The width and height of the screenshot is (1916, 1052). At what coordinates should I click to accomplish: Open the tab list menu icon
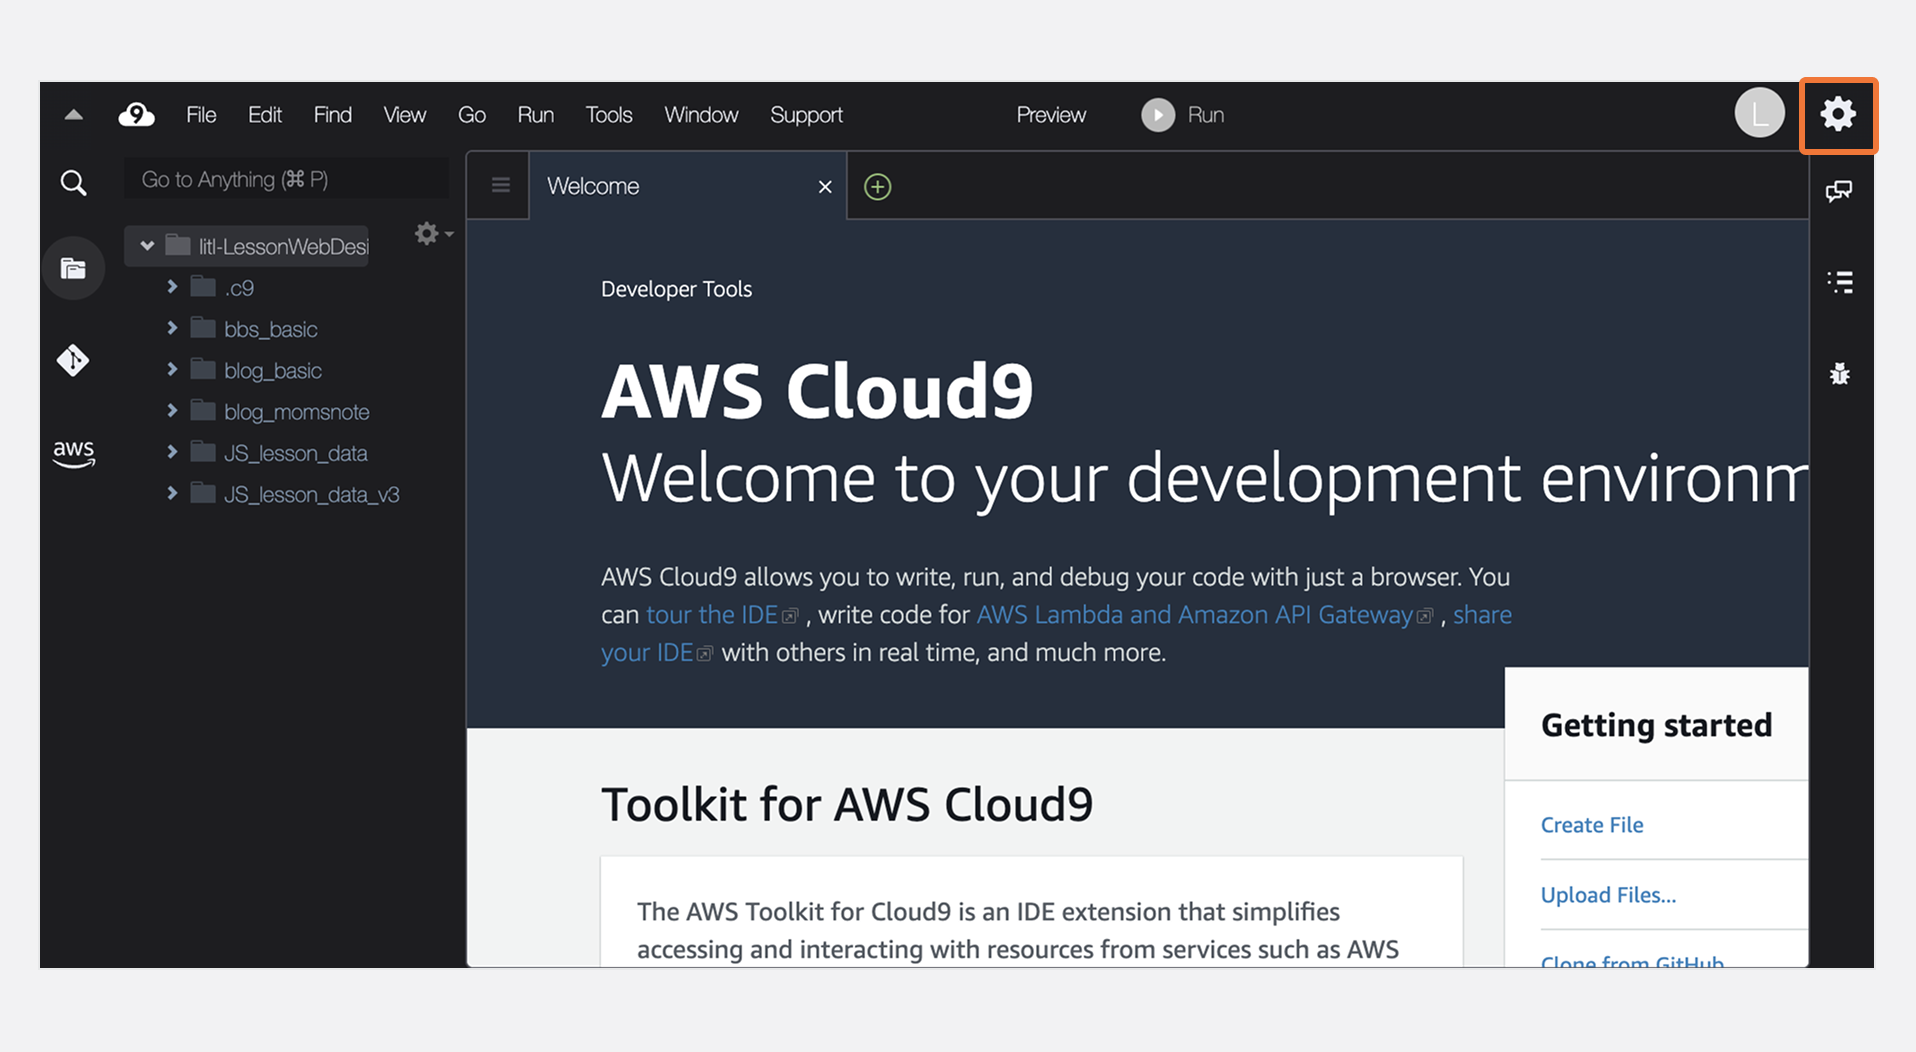pyautogui.click(x=501, y=185)
